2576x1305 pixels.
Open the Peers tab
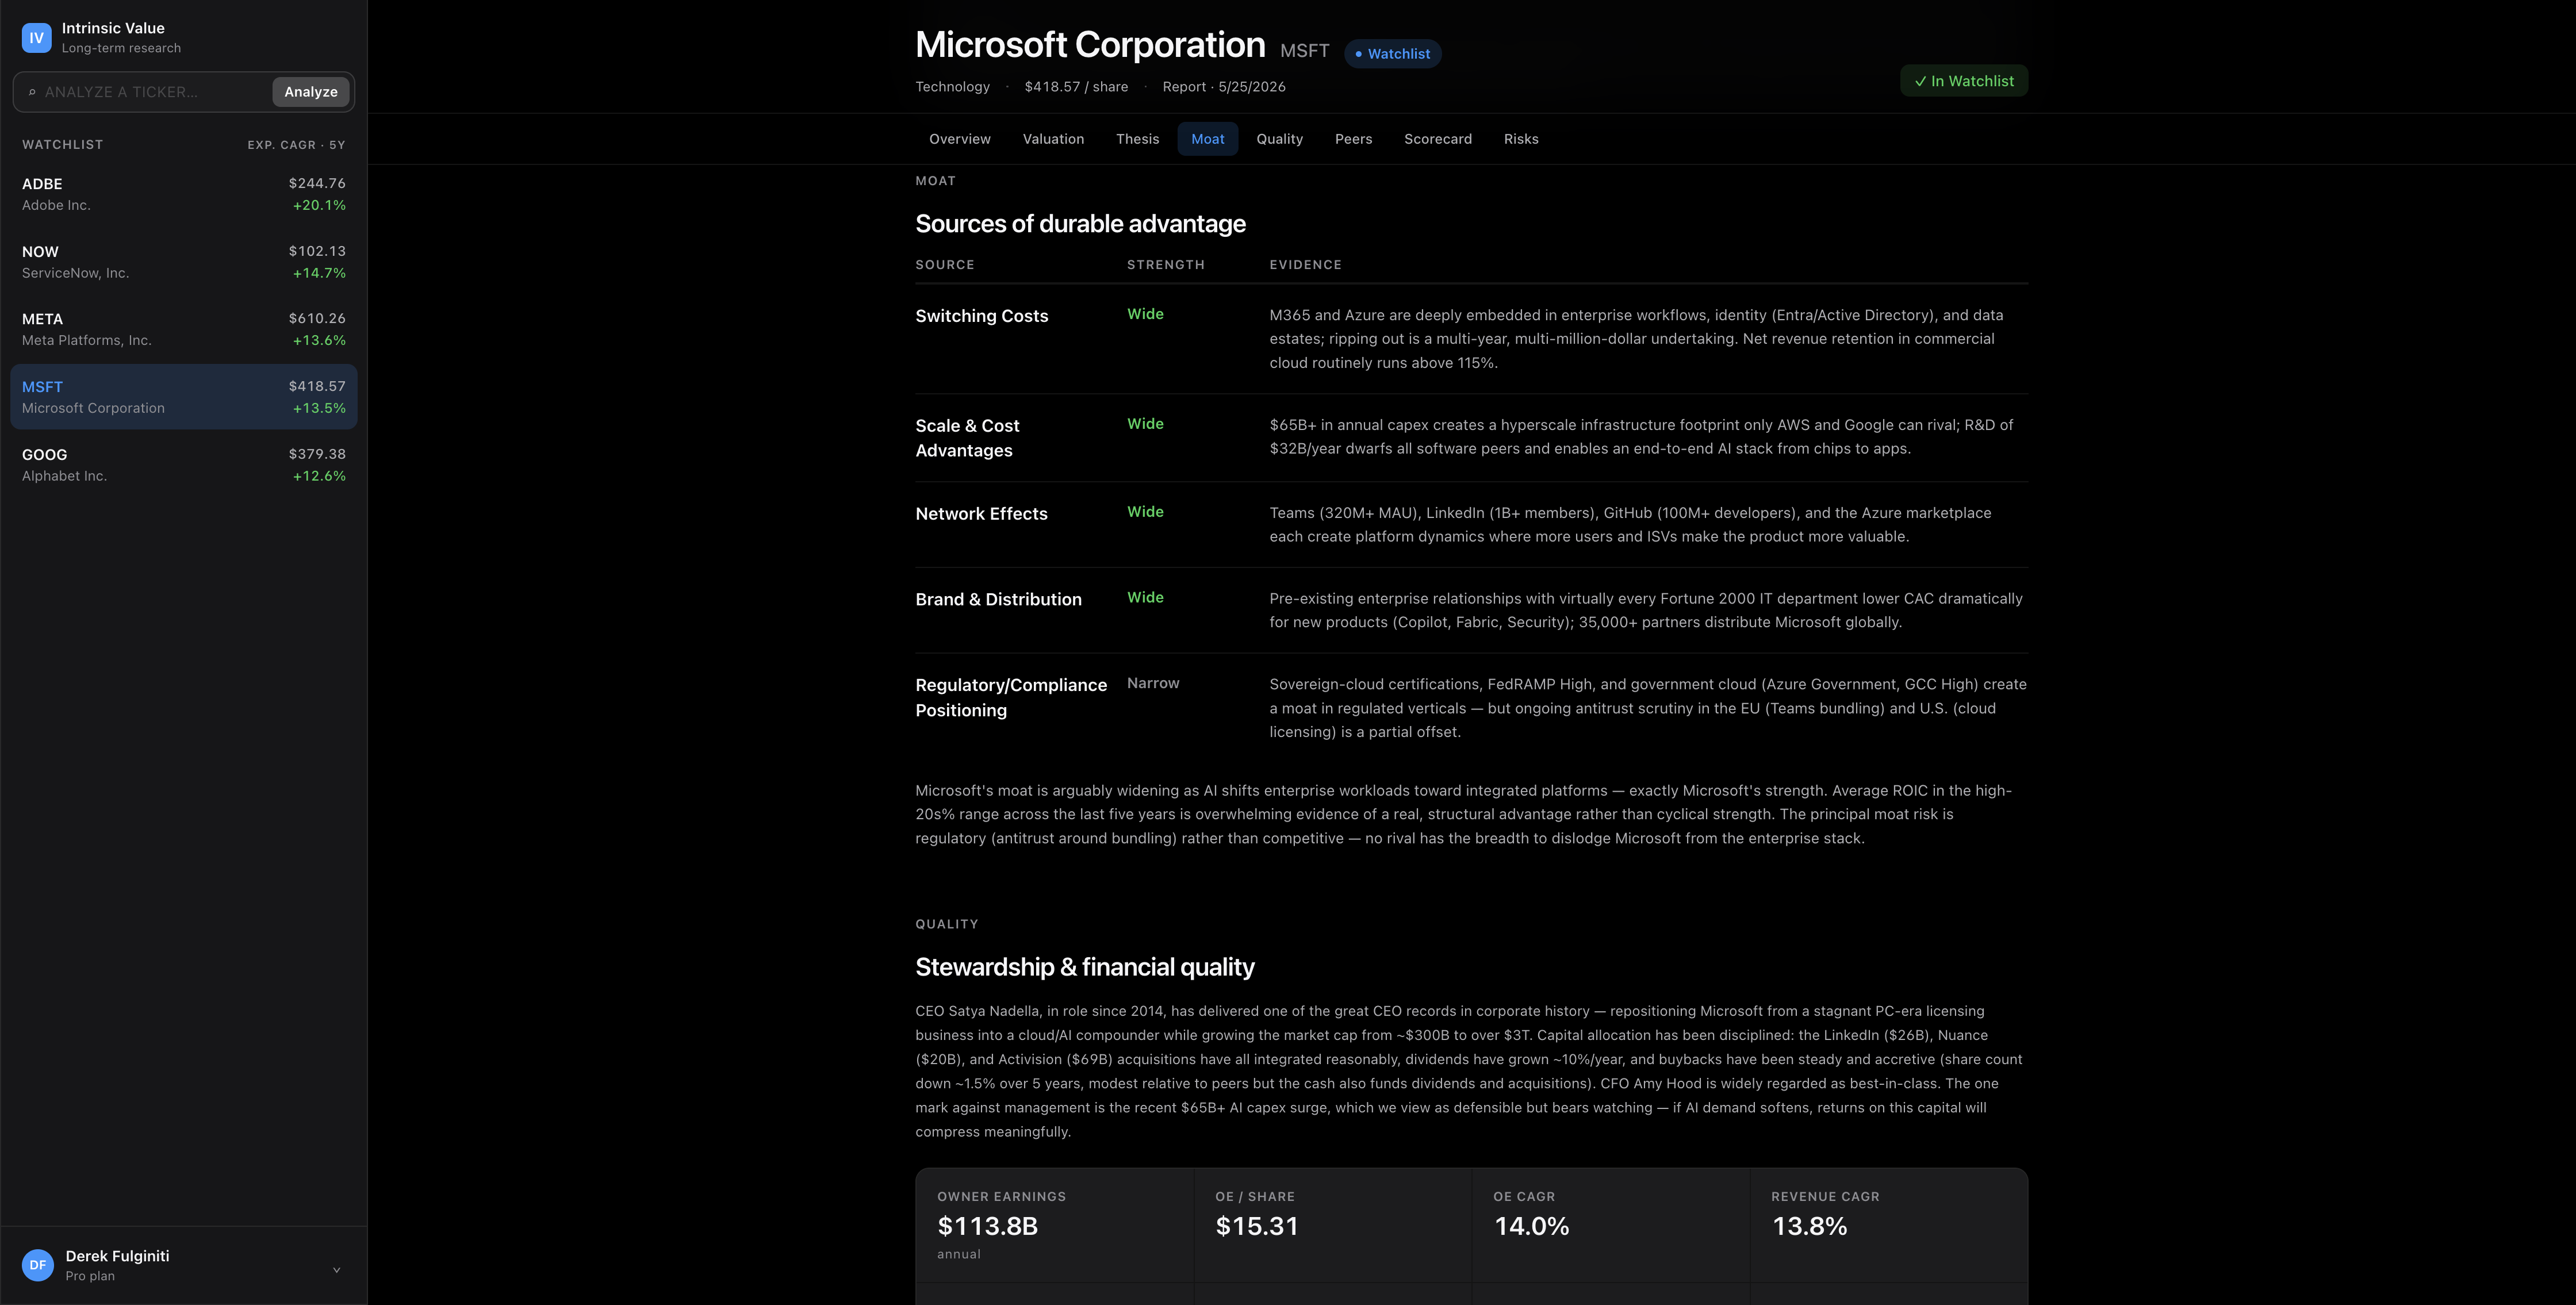[1354, 139]
